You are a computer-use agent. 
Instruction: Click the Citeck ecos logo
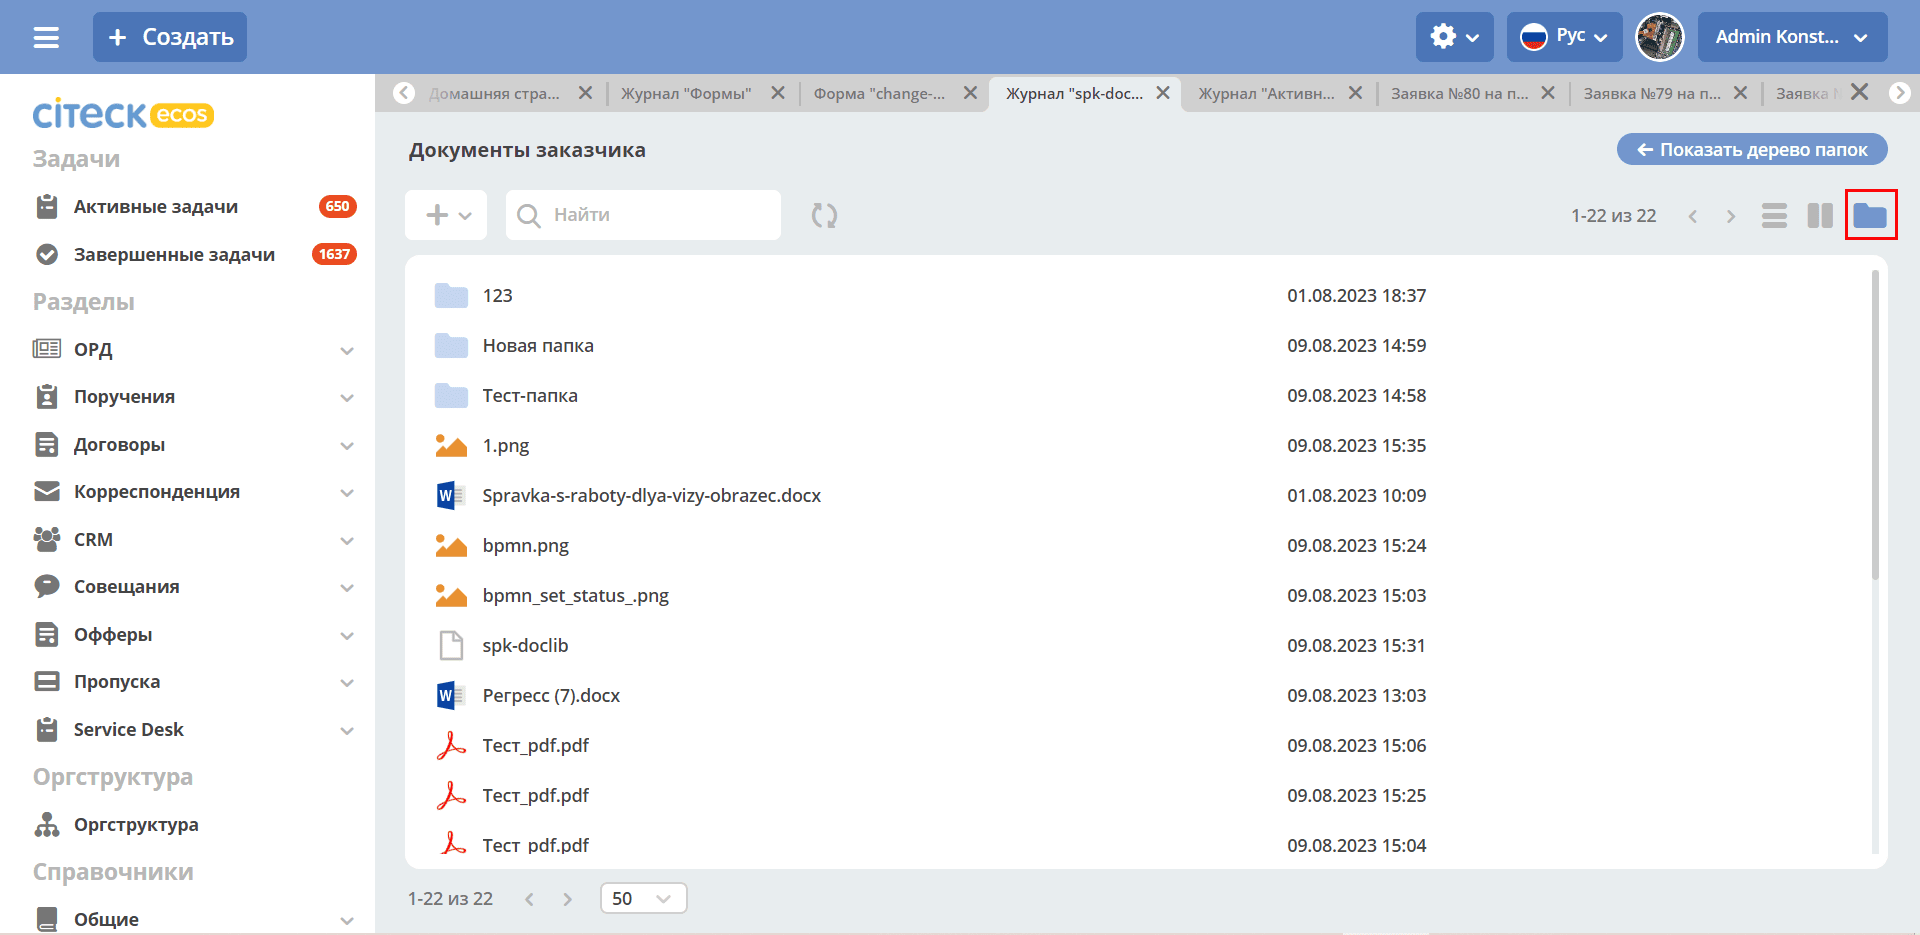[x=123, y=115]
